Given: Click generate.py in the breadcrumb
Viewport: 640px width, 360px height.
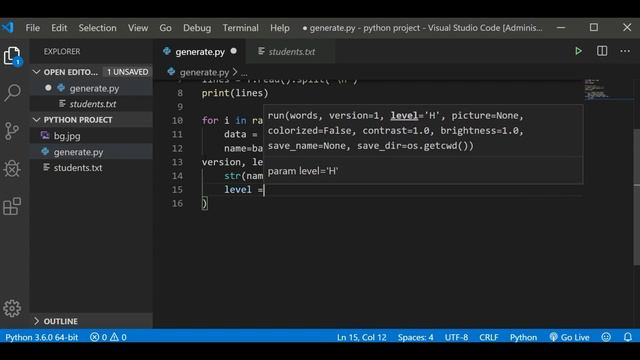Looking at the screenshot, I should click(x=204, y=72).
